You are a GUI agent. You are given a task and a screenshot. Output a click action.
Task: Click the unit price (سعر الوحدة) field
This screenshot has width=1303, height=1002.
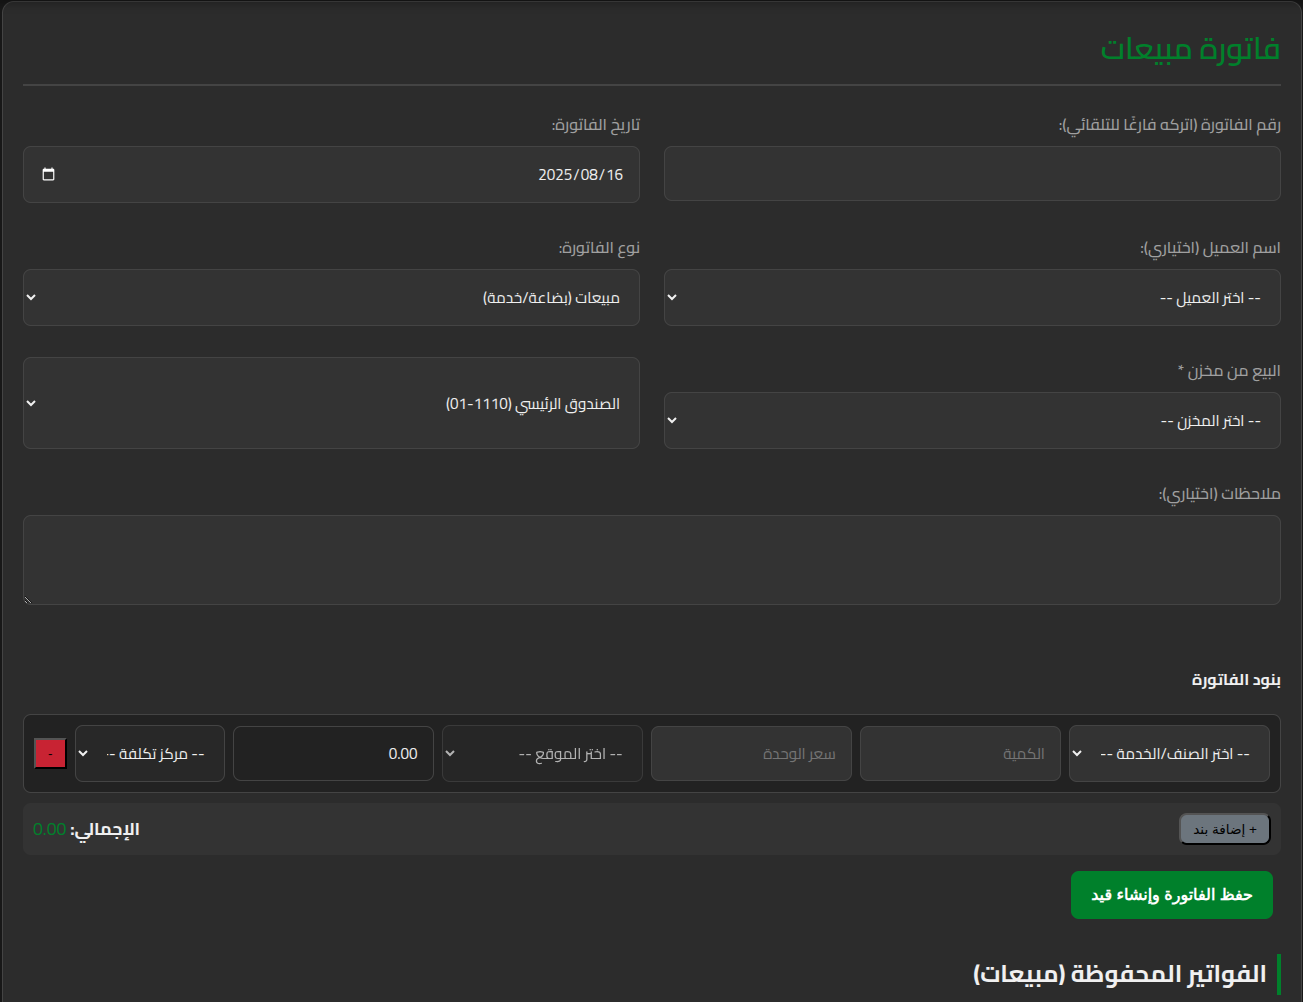pos(750,754)
